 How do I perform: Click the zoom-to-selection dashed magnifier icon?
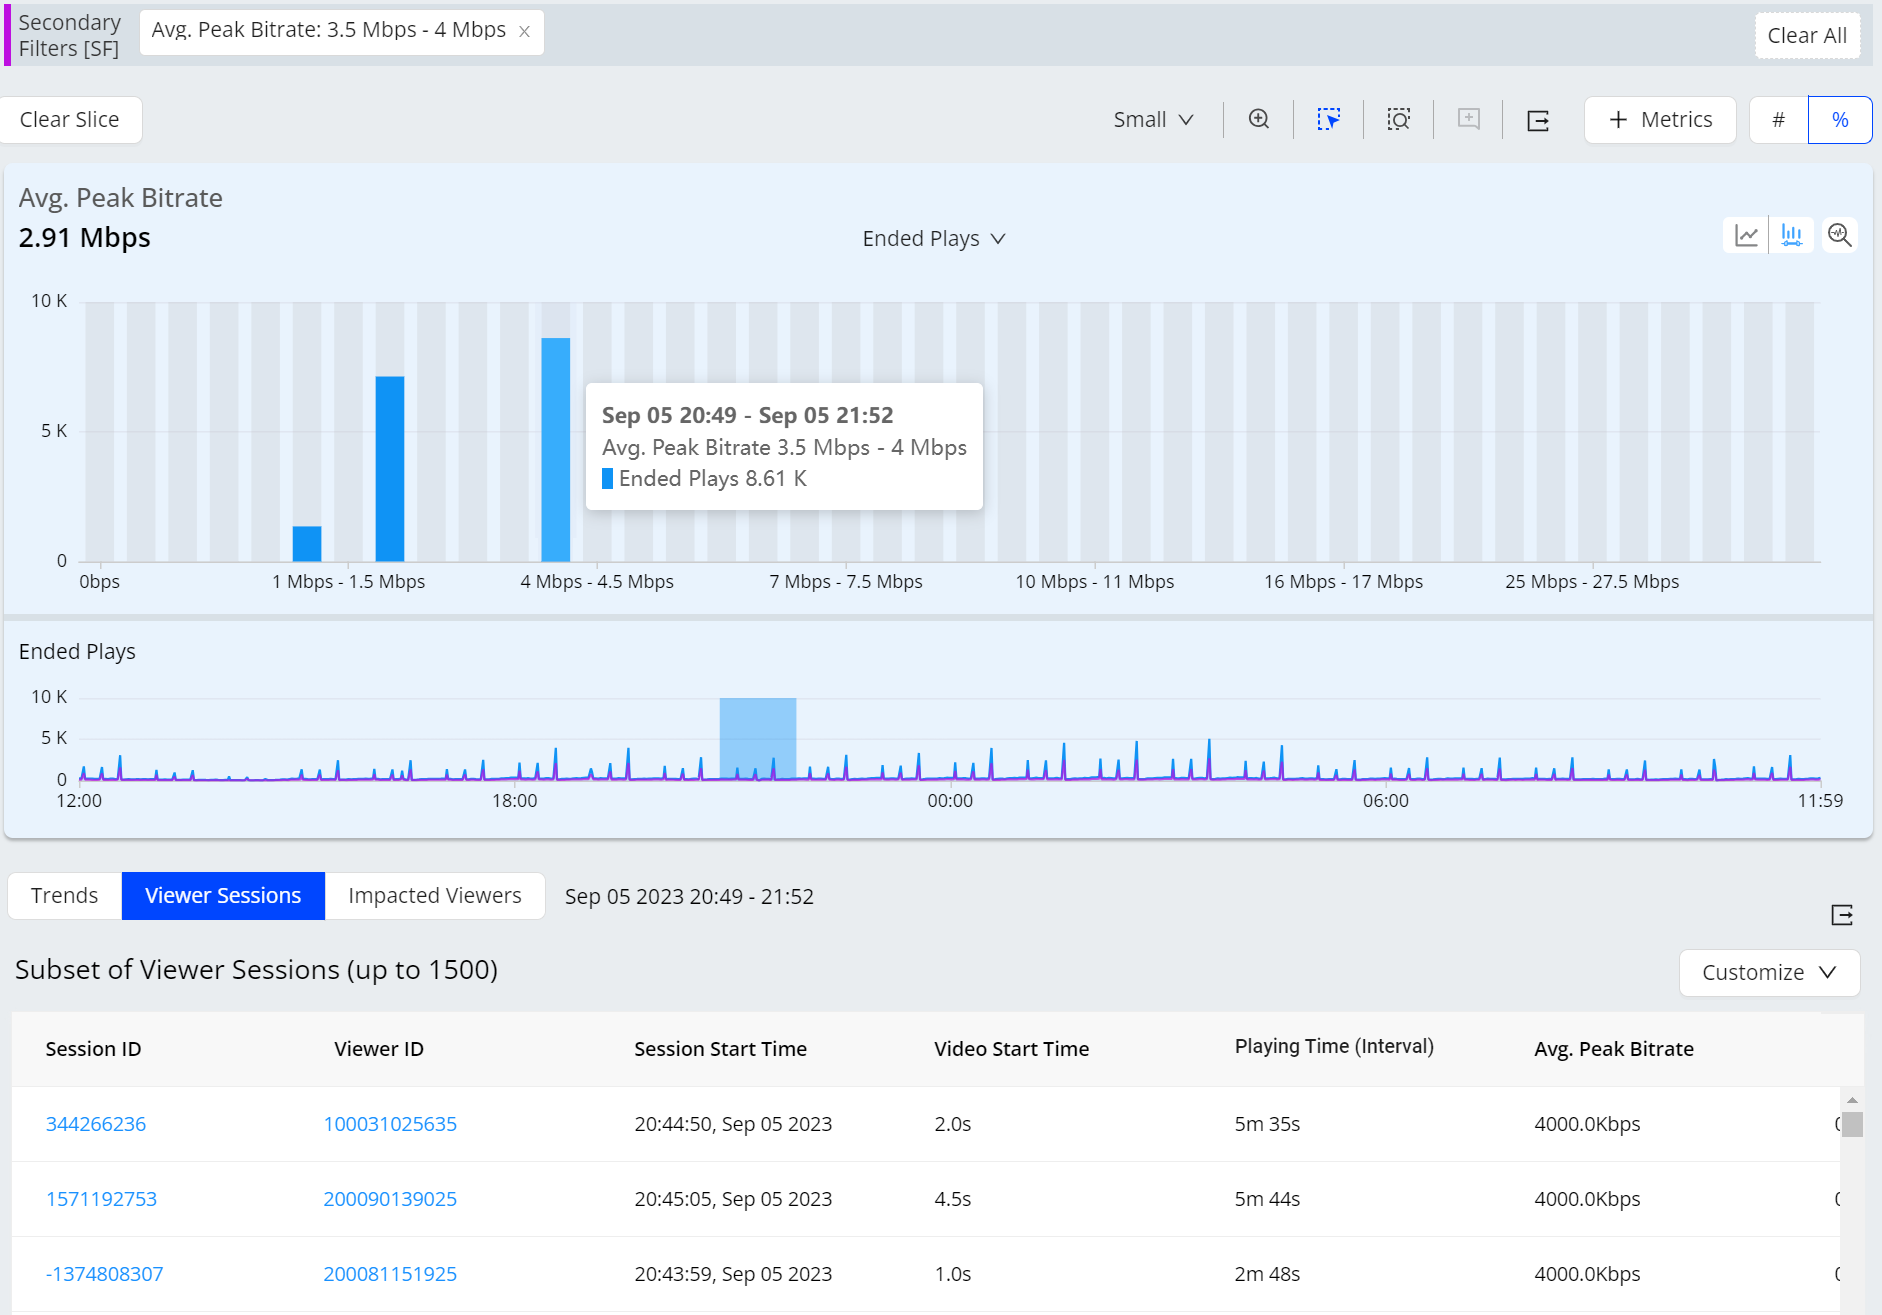[1398, 120]
